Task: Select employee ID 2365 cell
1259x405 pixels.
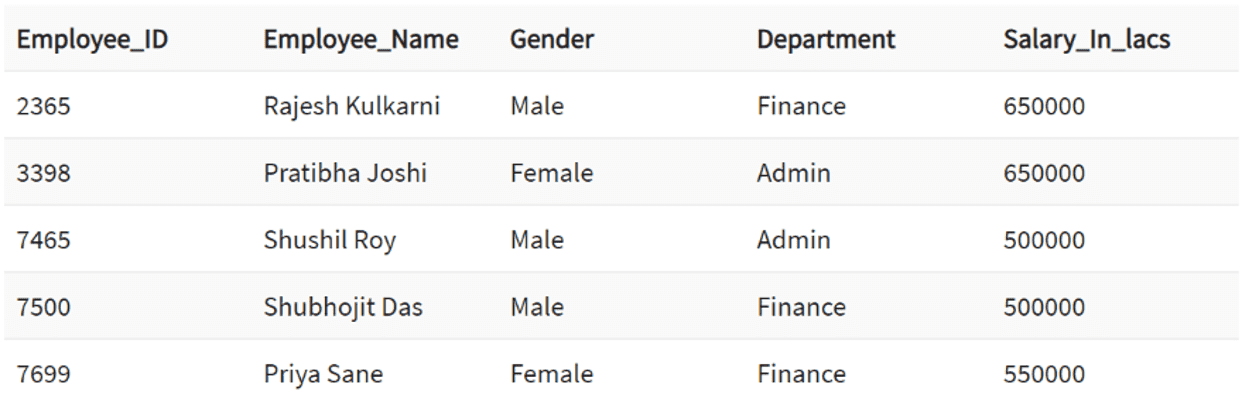Action: click(x=44, y=106)
